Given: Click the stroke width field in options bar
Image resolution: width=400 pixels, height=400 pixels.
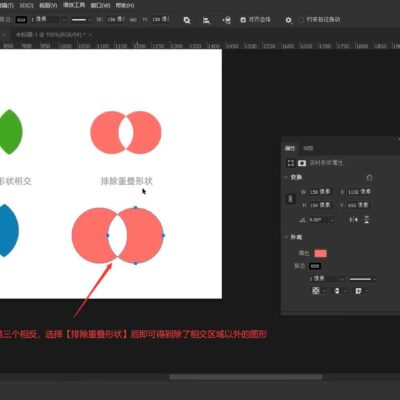Looking at the screenshot, I should (45, 20).
